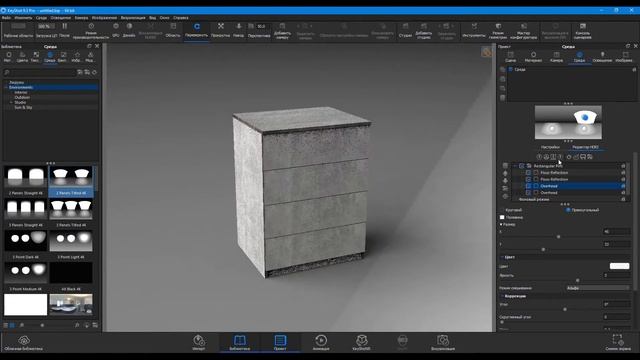This screenshot has height=360, width=640.
Task: Open the Help (Справка) menu
Action: (x=181, y=18)
